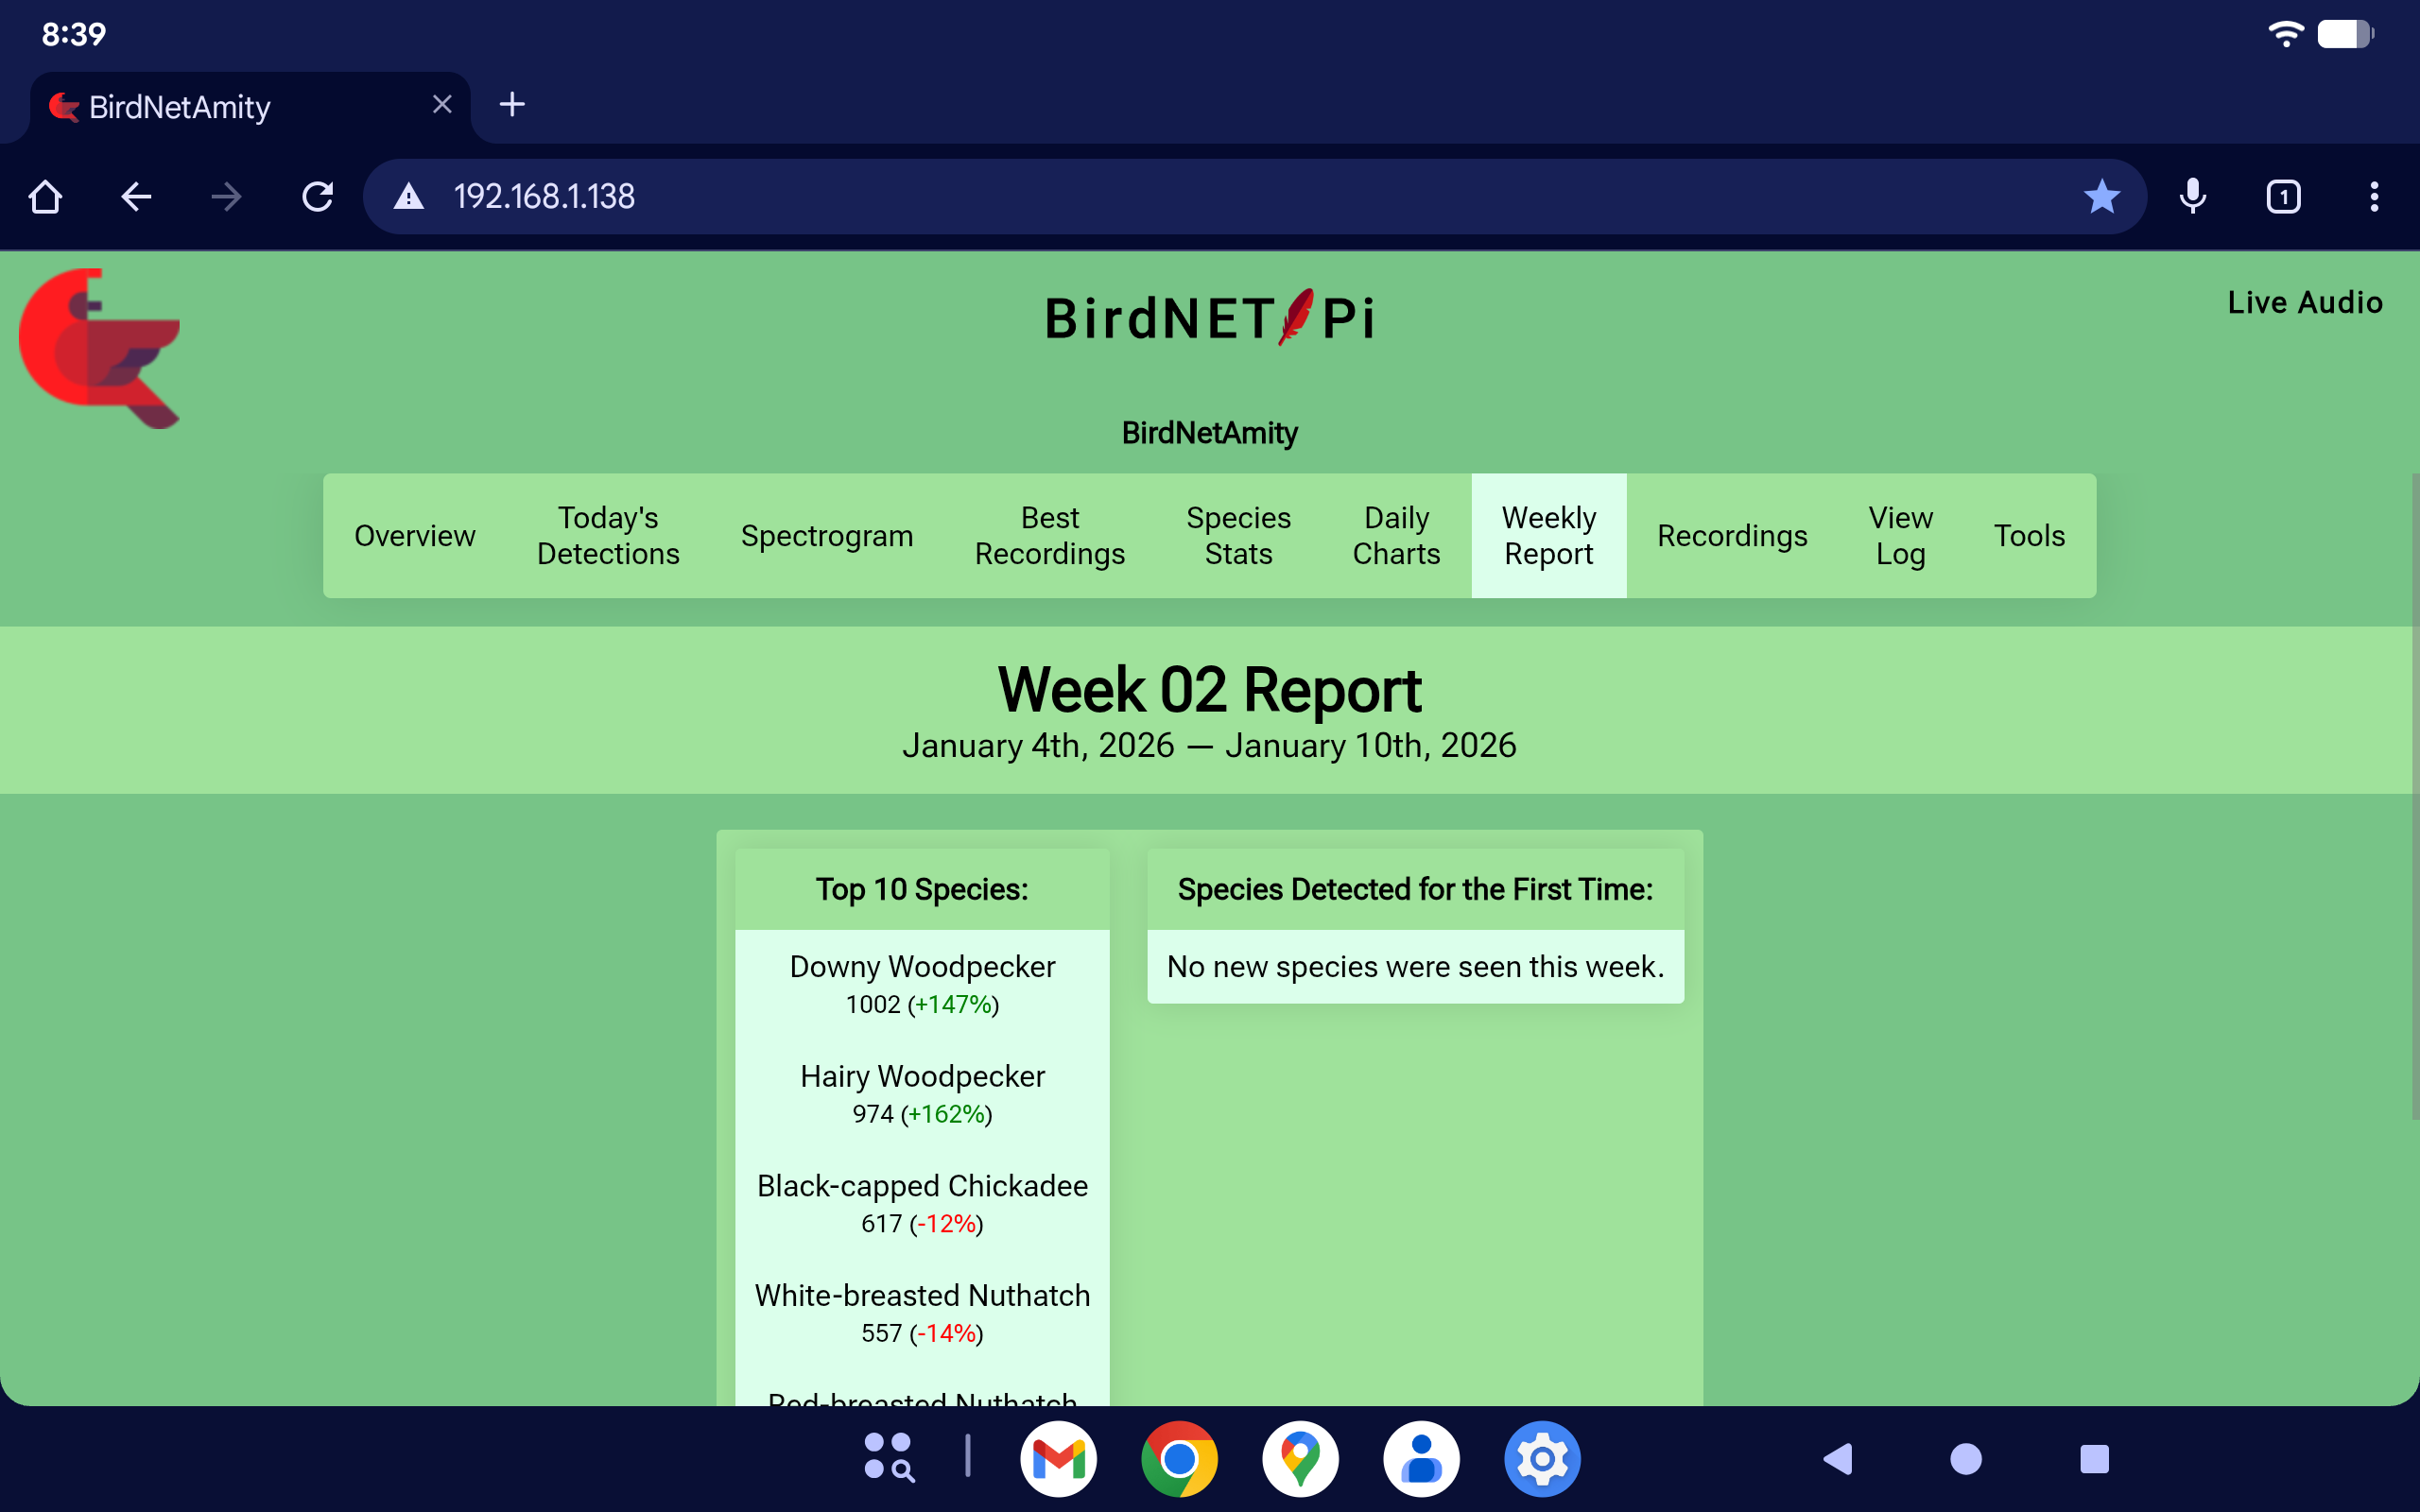Click the not-secure warning triangle icon
The image size is (2420, 1512).
point(408,197)
